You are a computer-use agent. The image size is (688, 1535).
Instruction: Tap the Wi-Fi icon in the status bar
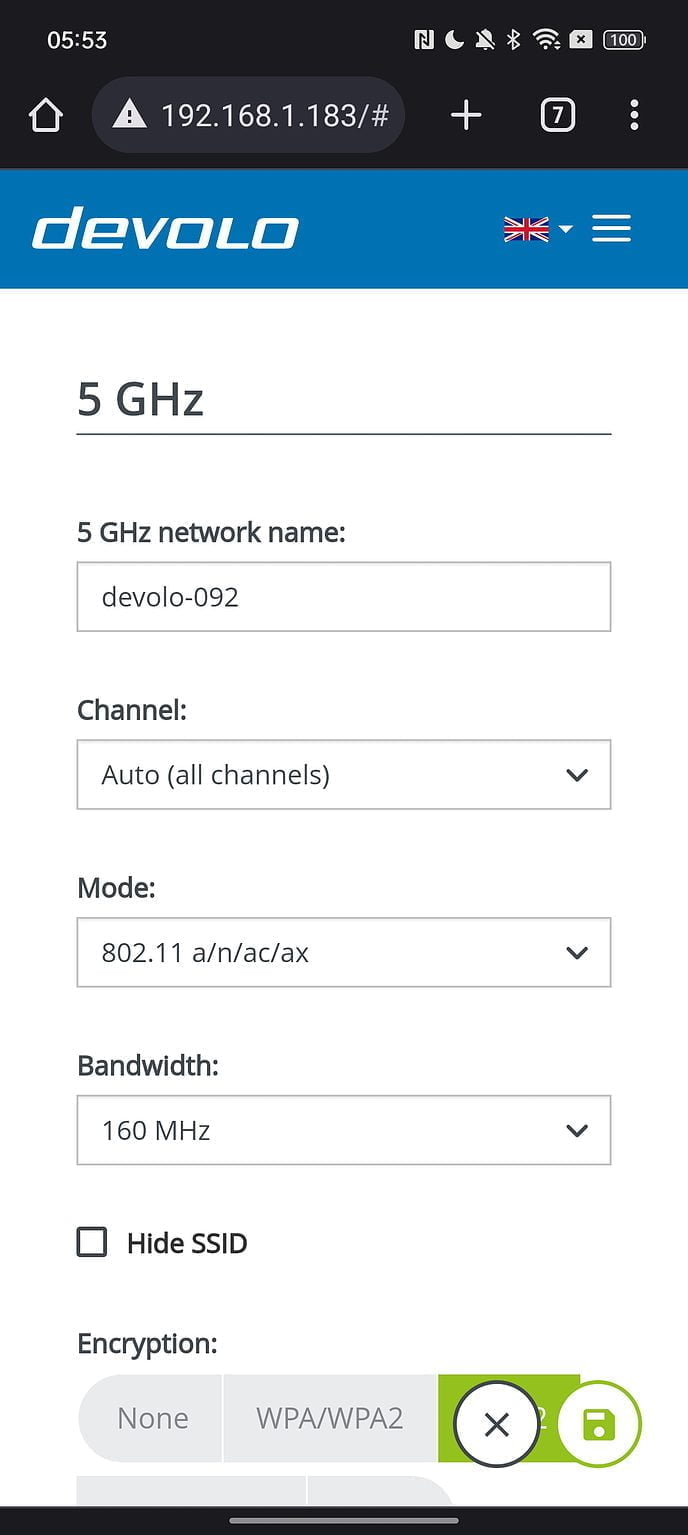(546, 39)
